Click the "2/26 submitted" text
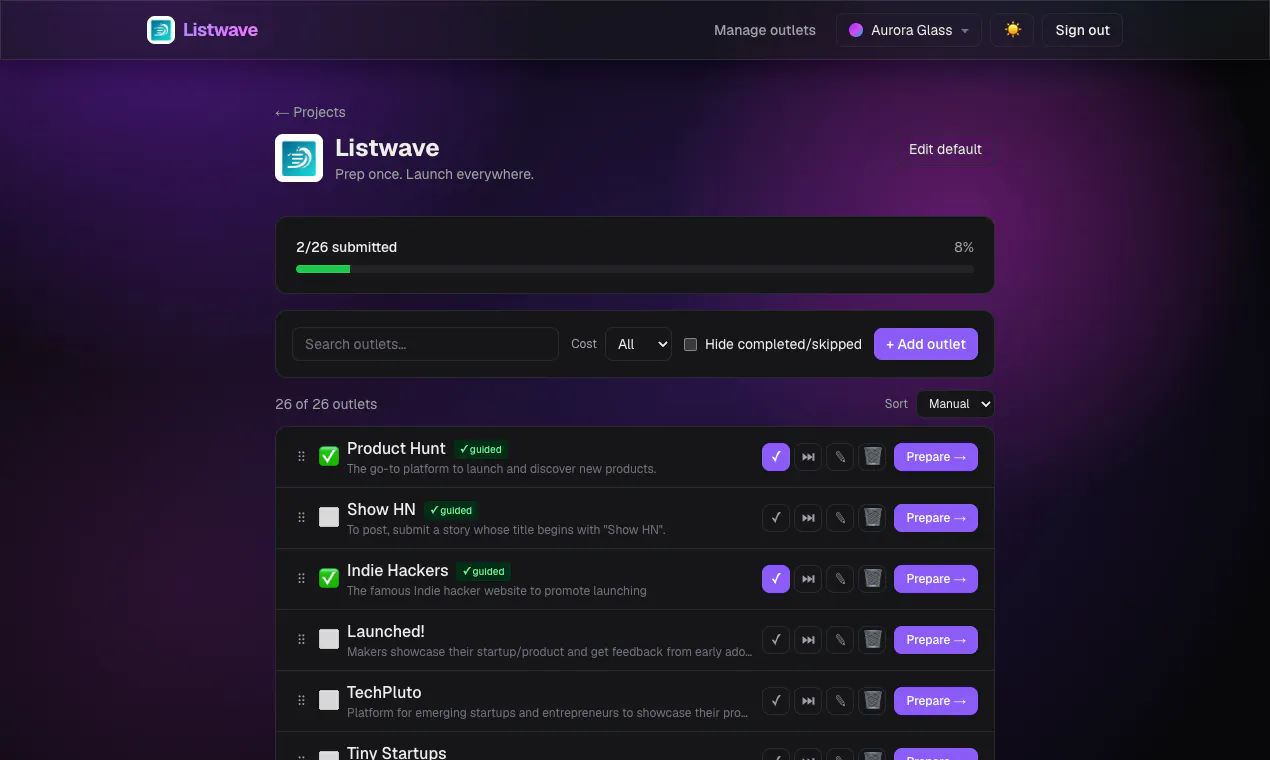 (x=346, y=247)
